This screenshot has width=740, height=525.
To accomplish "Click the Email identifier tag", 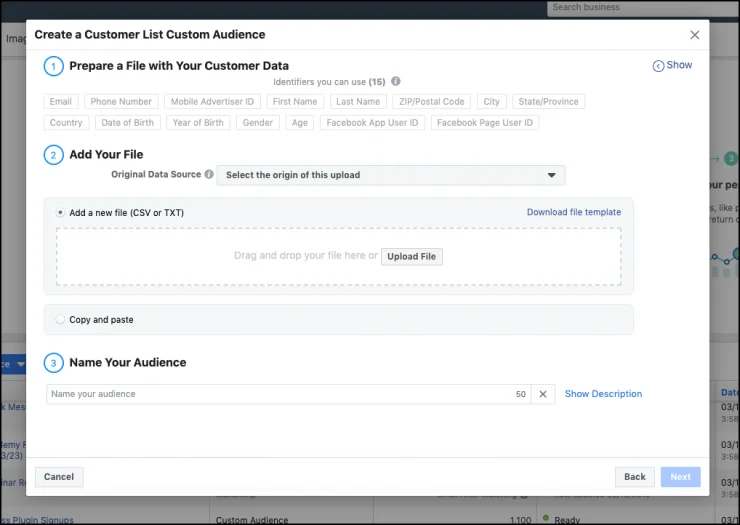I will click(x=61, y=102).
